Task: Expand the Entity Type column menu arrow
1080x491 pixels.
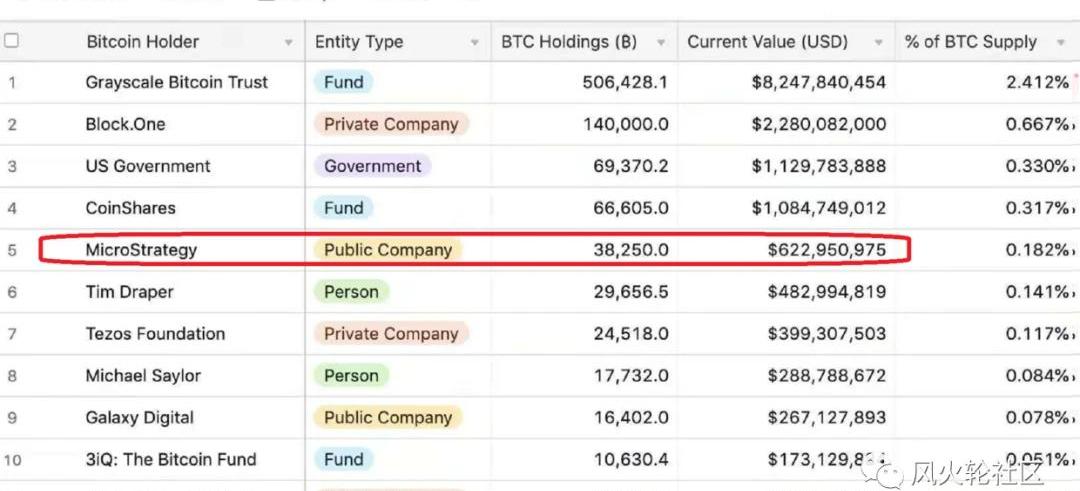Action: tap(475, 43)
